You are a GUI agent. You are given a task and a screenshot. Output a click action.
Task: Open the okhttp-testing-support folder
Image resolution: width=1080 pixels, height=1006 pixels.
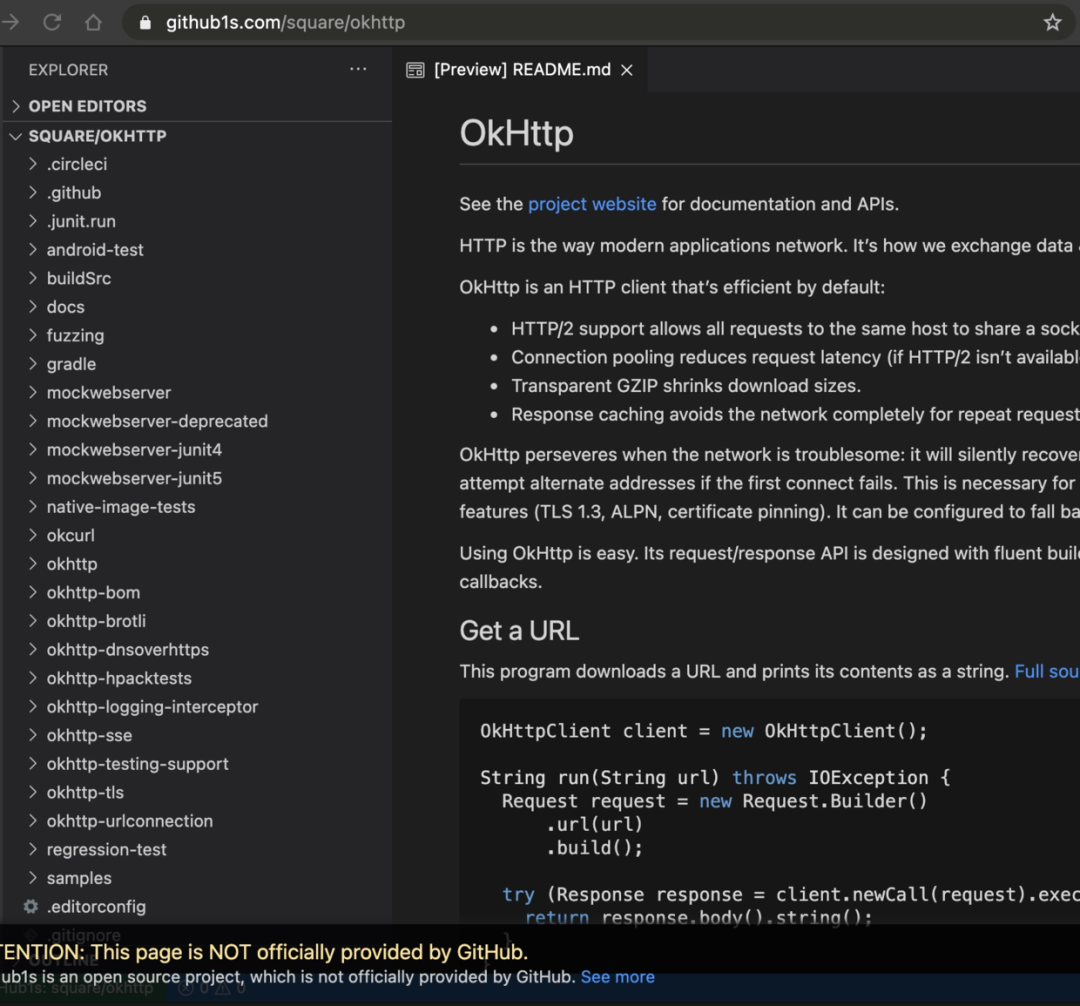point(196,764)
